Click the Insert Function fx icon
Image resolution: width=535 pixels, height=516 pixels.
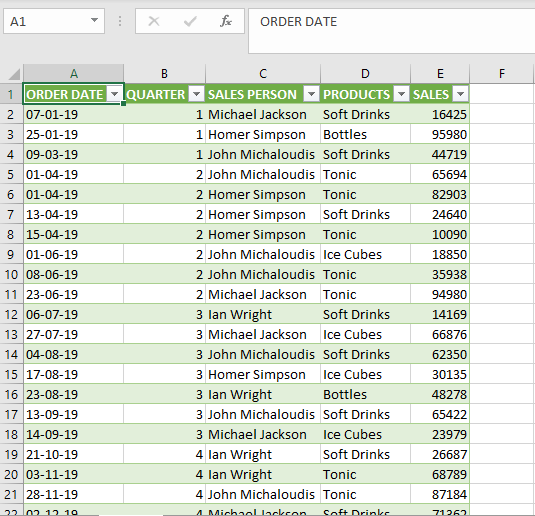coord(226,22)
